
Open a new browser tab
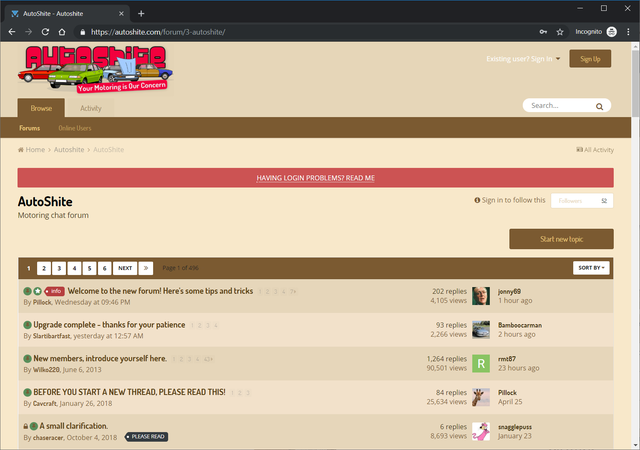(141, 13)
